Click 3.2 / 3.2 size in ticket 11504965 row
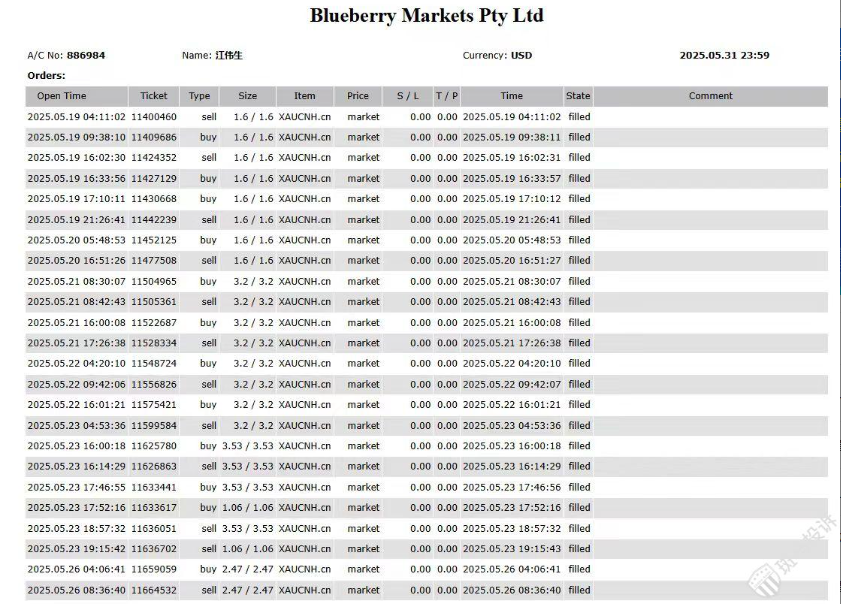The image size is (841, 604). point(253,282)
